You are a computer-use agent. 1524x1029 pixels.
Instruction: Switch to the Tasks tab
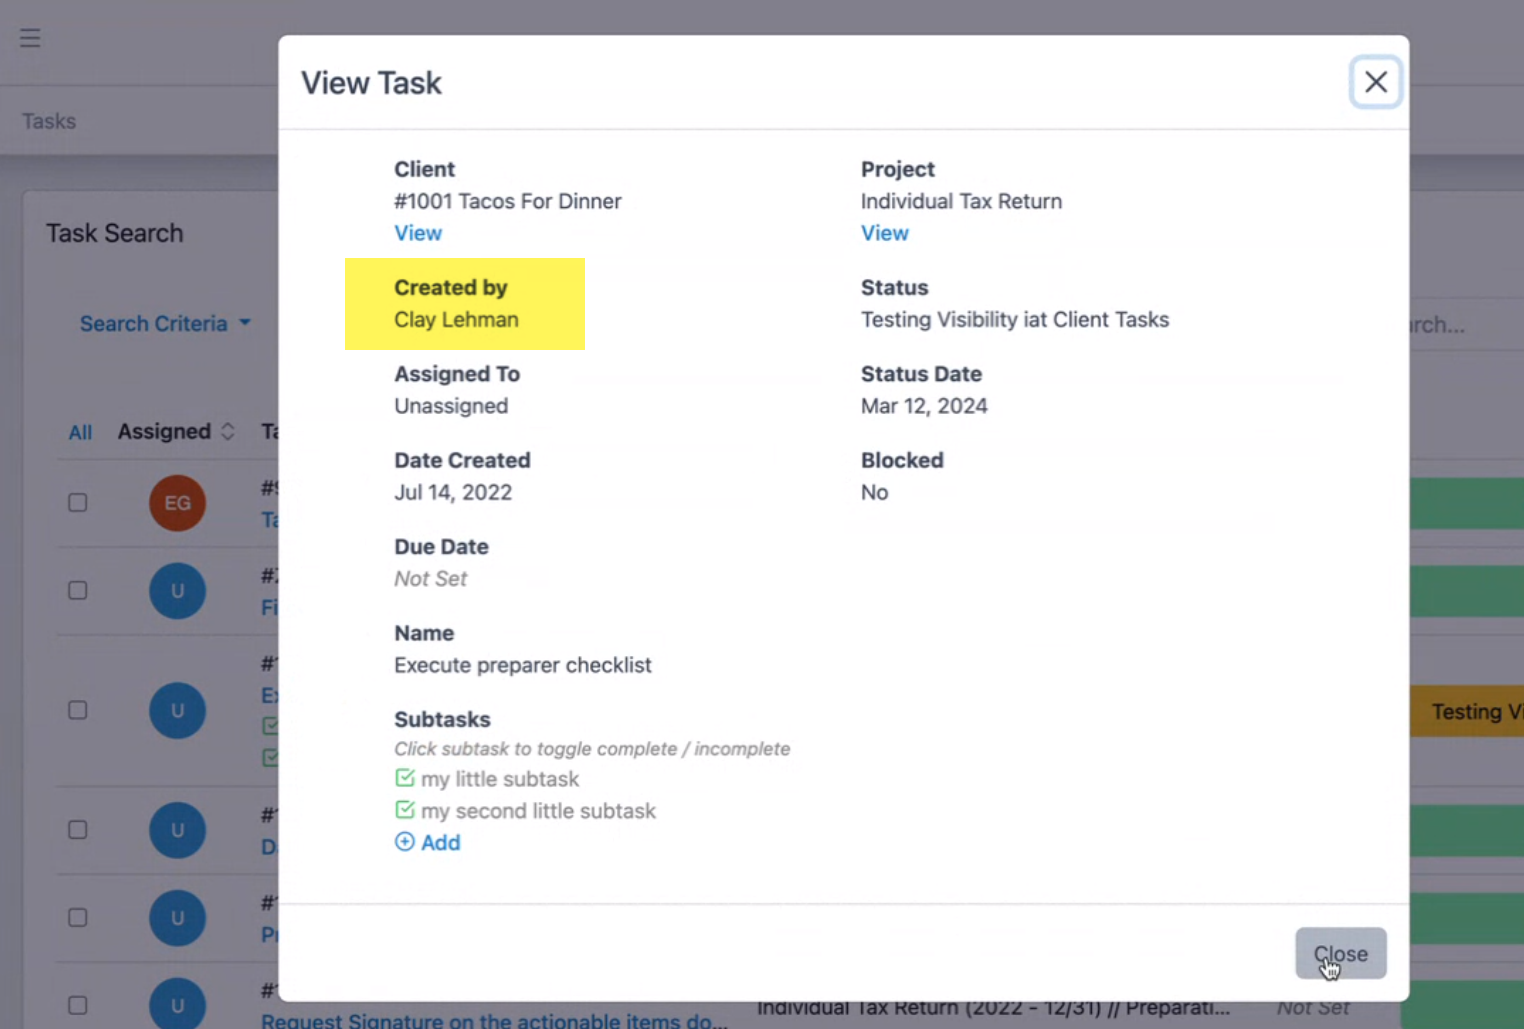point(49,120)
